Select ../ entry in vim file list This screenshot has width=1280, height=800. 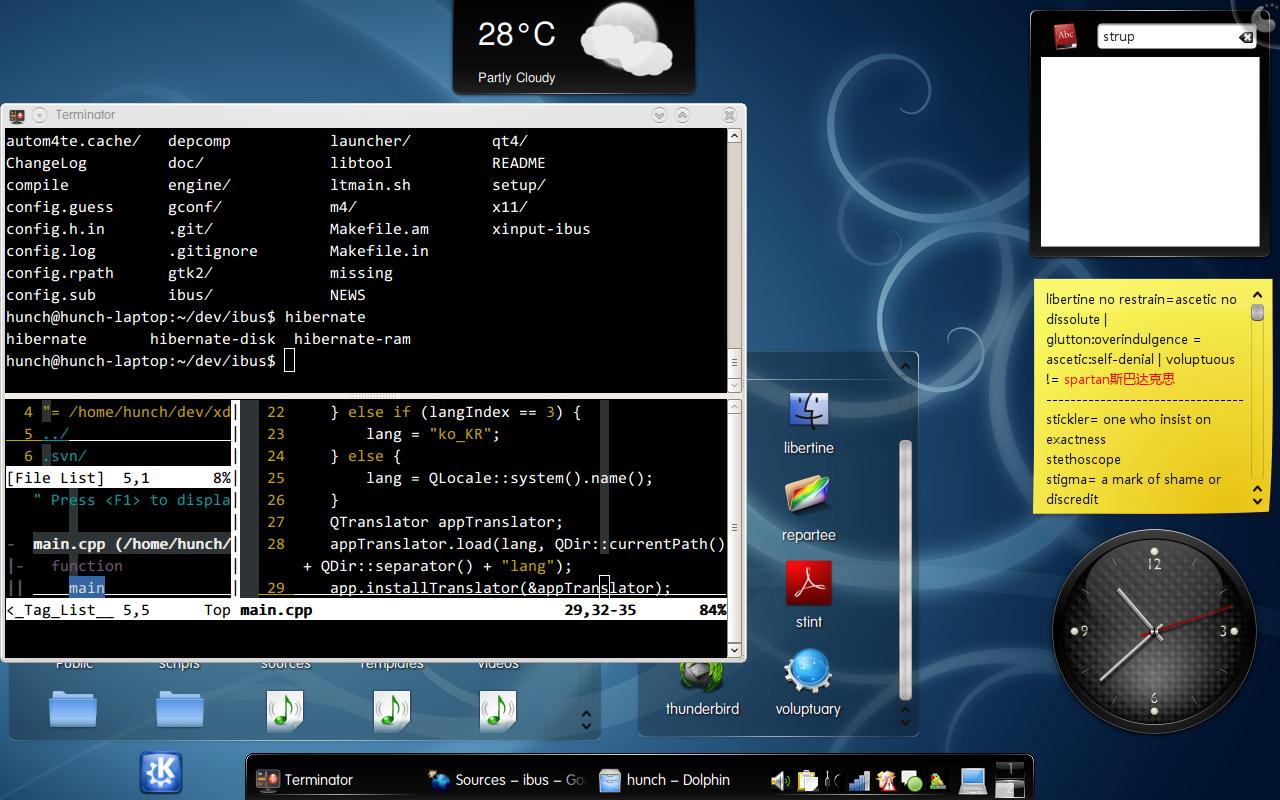click(x=55, y=434)
